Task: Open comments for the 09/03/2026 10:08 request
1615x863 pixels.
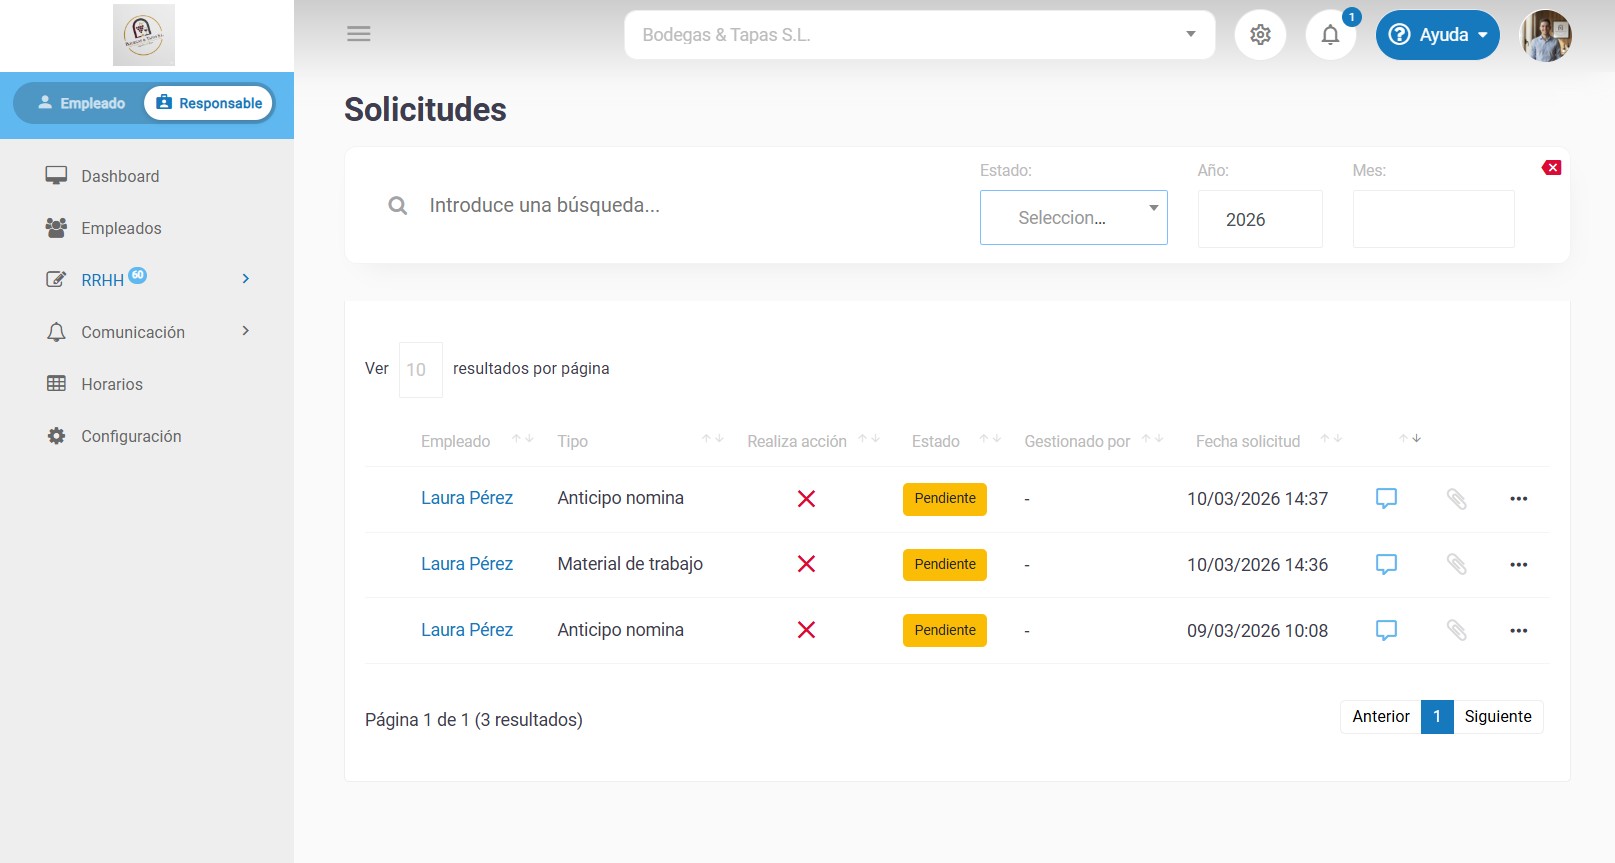Action: 1386,630
